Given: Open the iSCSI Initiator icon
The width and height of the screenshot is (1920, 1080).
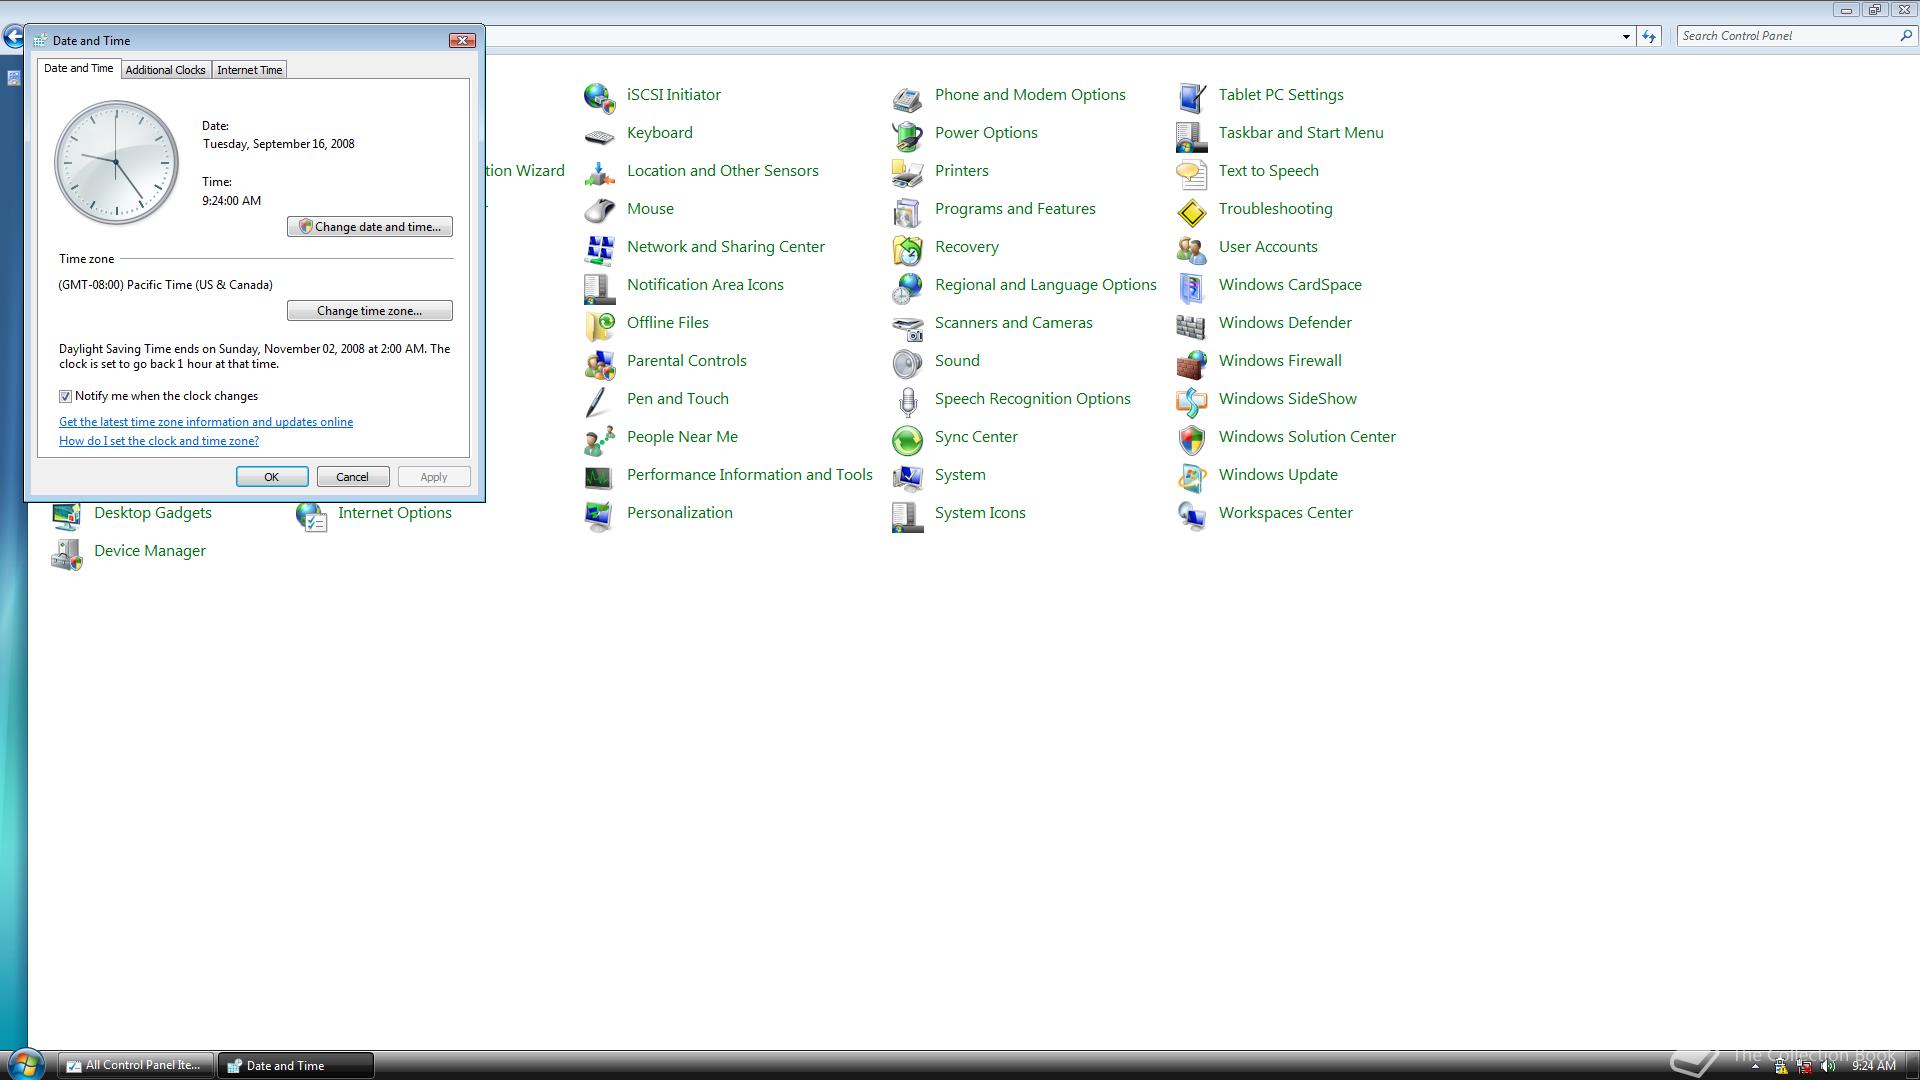Looking at the screenshot, I should coord(599,96).
